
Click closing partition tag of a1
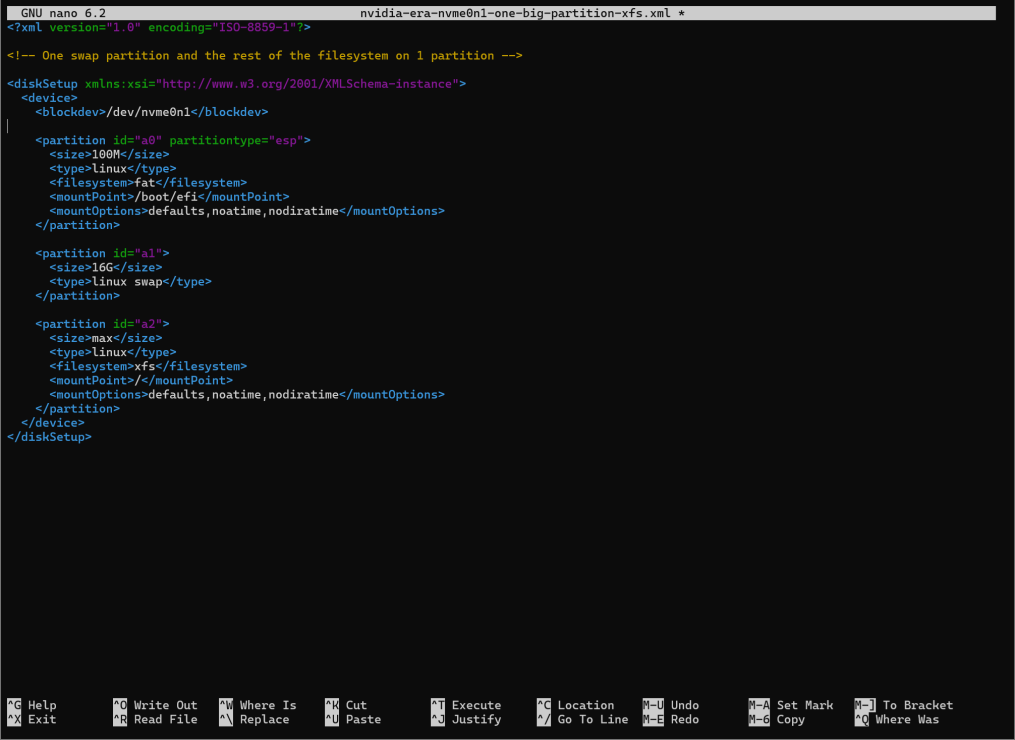point(78,296)
